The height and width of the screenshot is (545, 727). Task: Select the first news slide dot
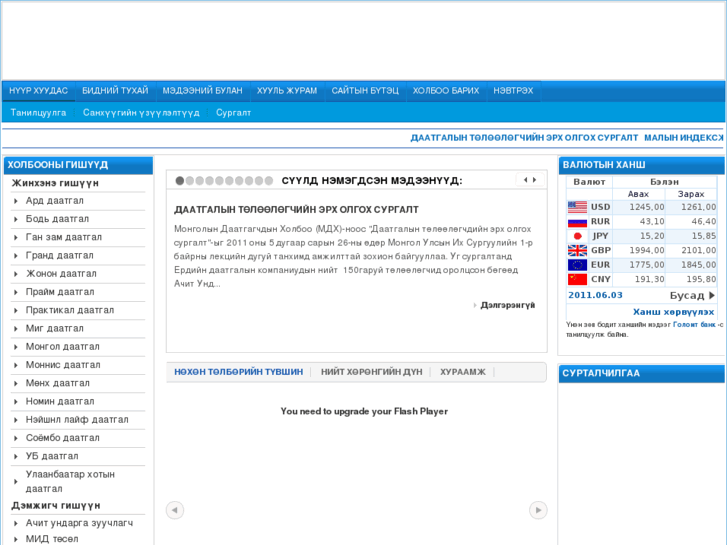pyautogui.click(x=180, y=181)
